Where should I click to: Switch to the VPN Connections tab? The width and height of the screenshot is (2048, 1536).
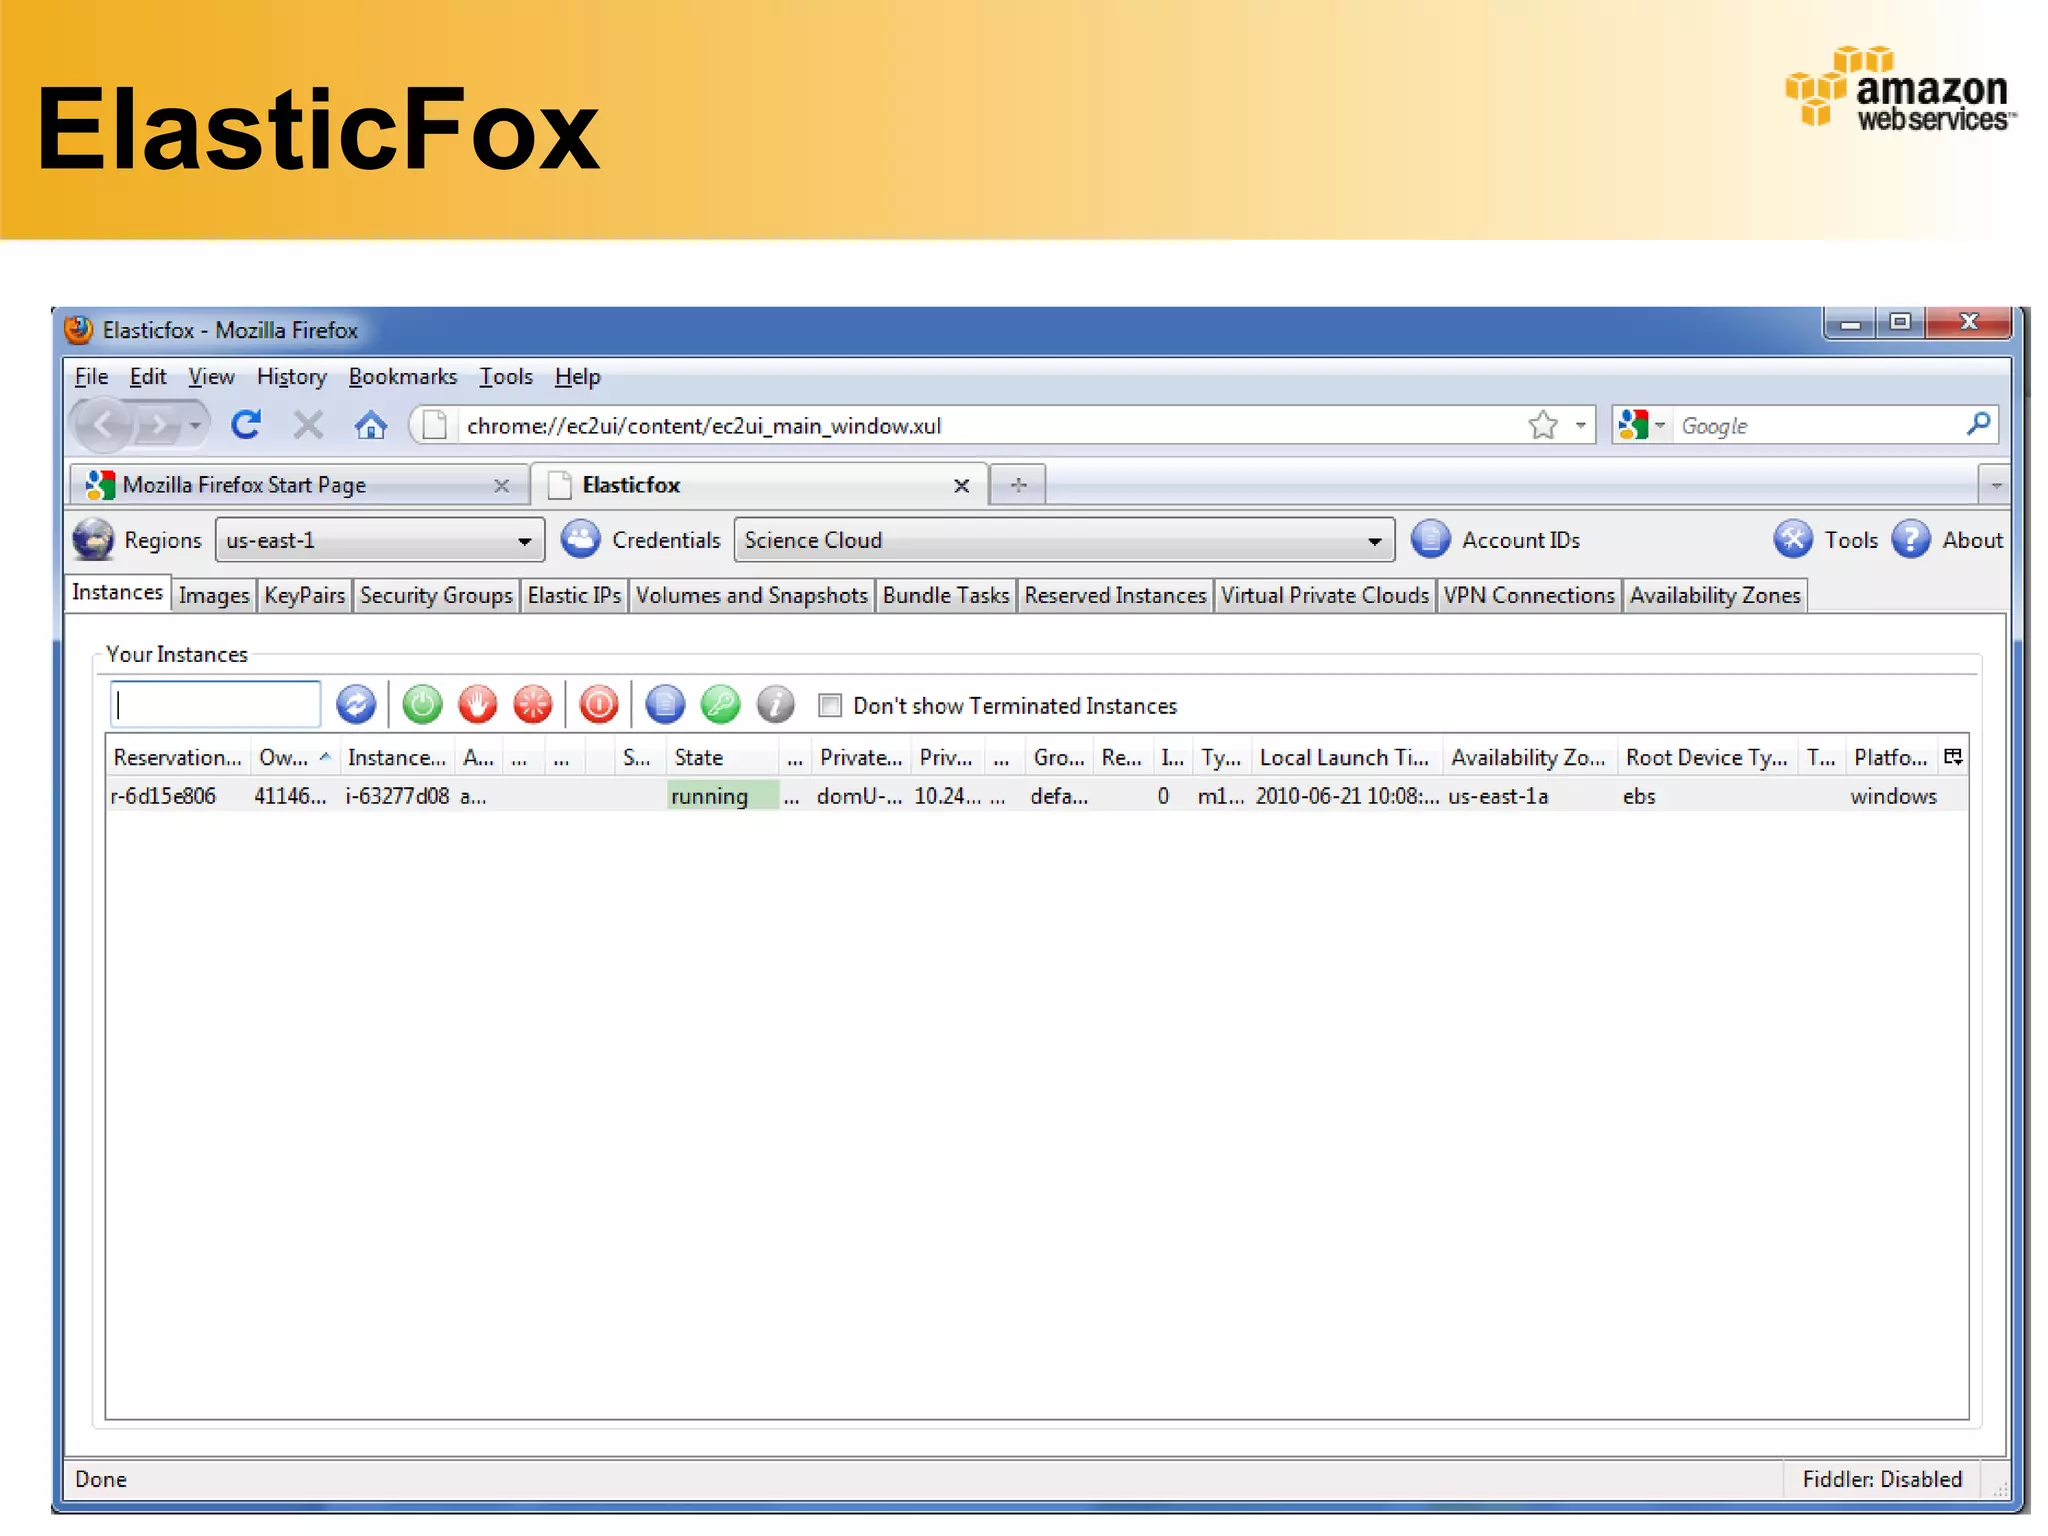(x=1529, y=596)
